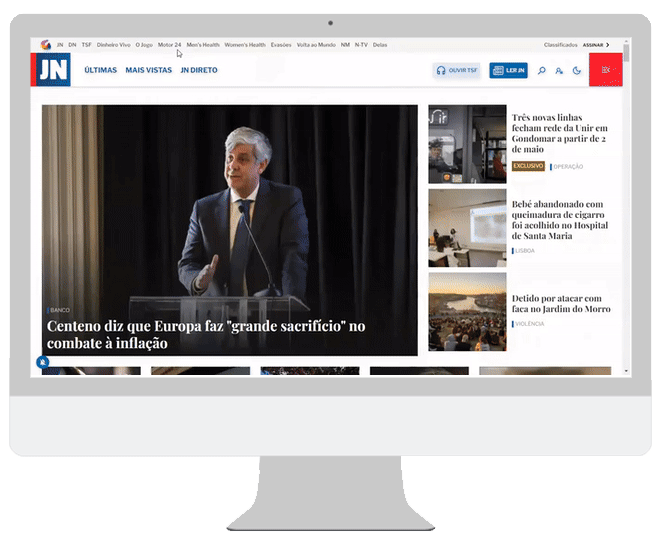Open the red menu button
660x545 pixels.
(x=606, y=70)
